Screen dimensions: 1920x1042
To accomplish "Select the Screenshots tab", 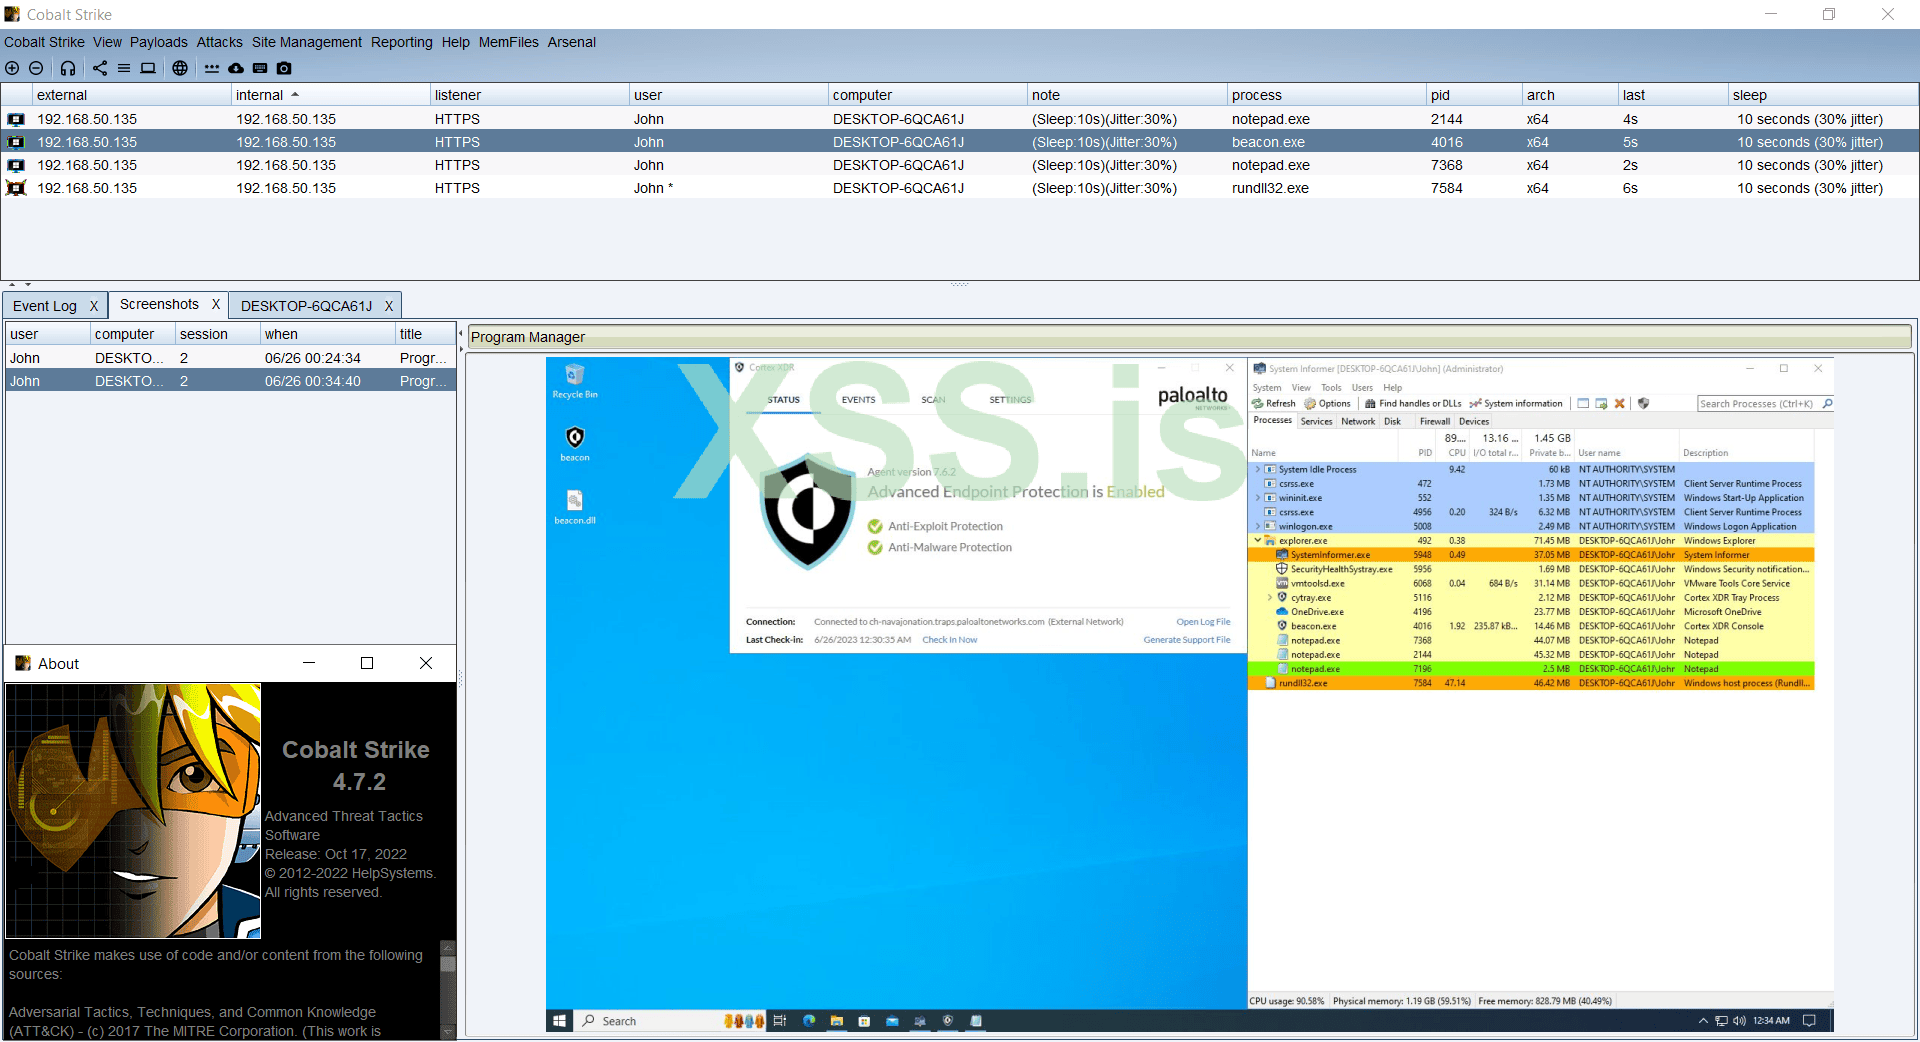I will coord(159,304).
